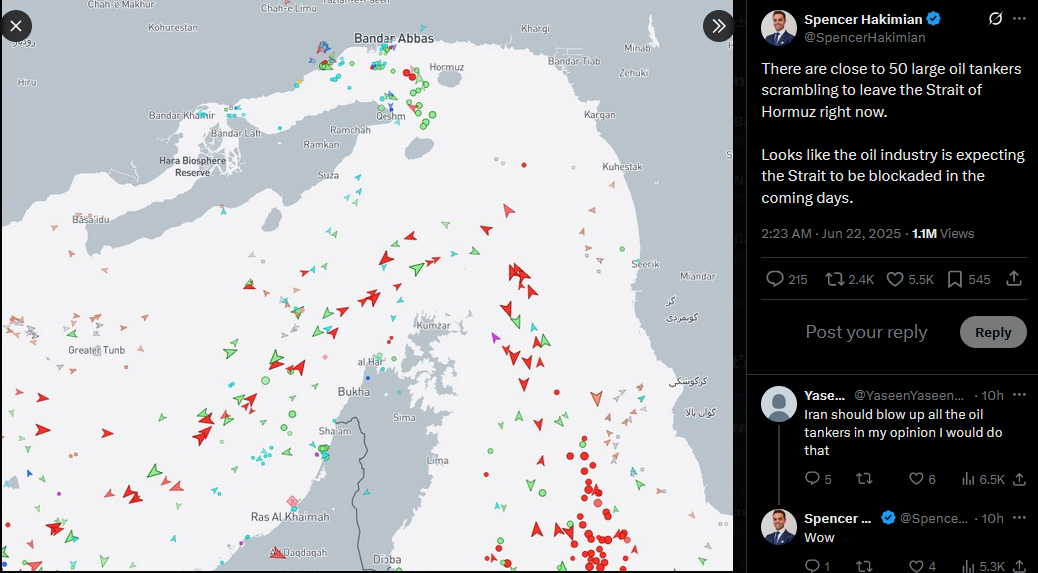Image resolution: width=1038 pixels, height=573 pixels.
Task: Click Yaseen's comment text about oil tankers
Action: 903,433
